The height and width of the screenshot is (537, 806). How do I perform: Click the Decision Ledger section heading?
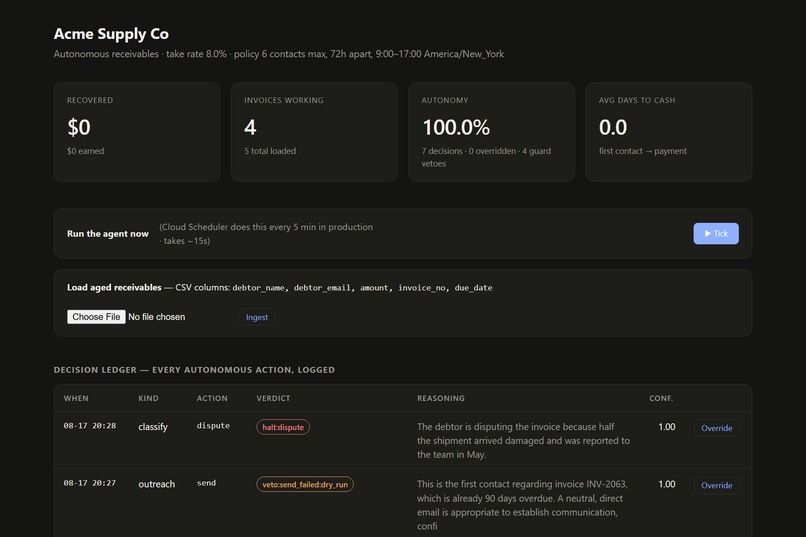tap(194, 370)
